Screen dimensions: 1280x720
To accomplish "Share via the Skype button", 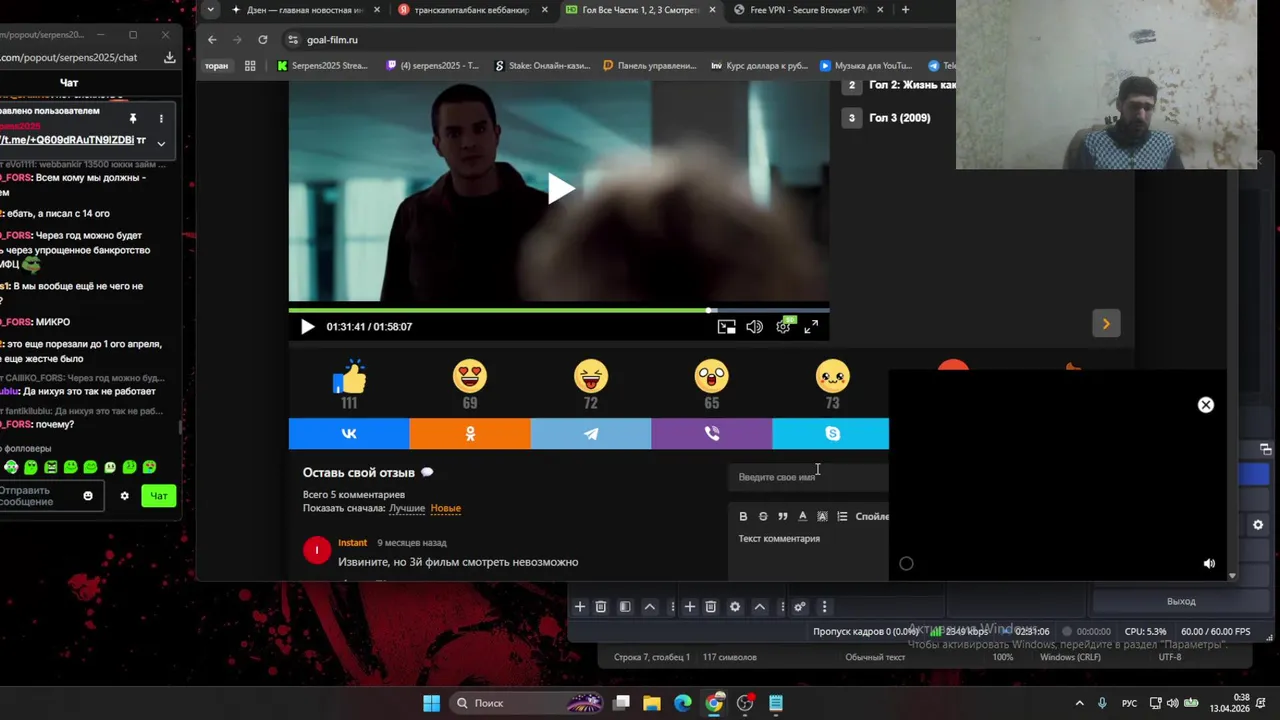I will [x=831, y=433].
